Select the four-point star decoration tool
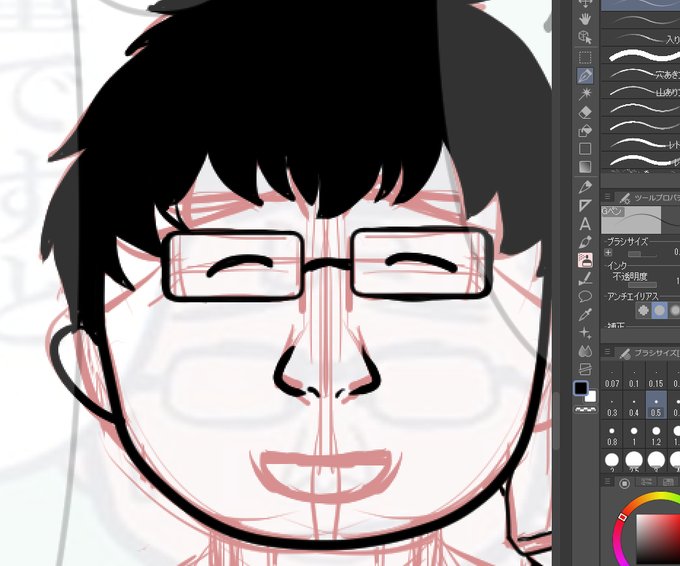The image size is (680, 566). point(585,333)
